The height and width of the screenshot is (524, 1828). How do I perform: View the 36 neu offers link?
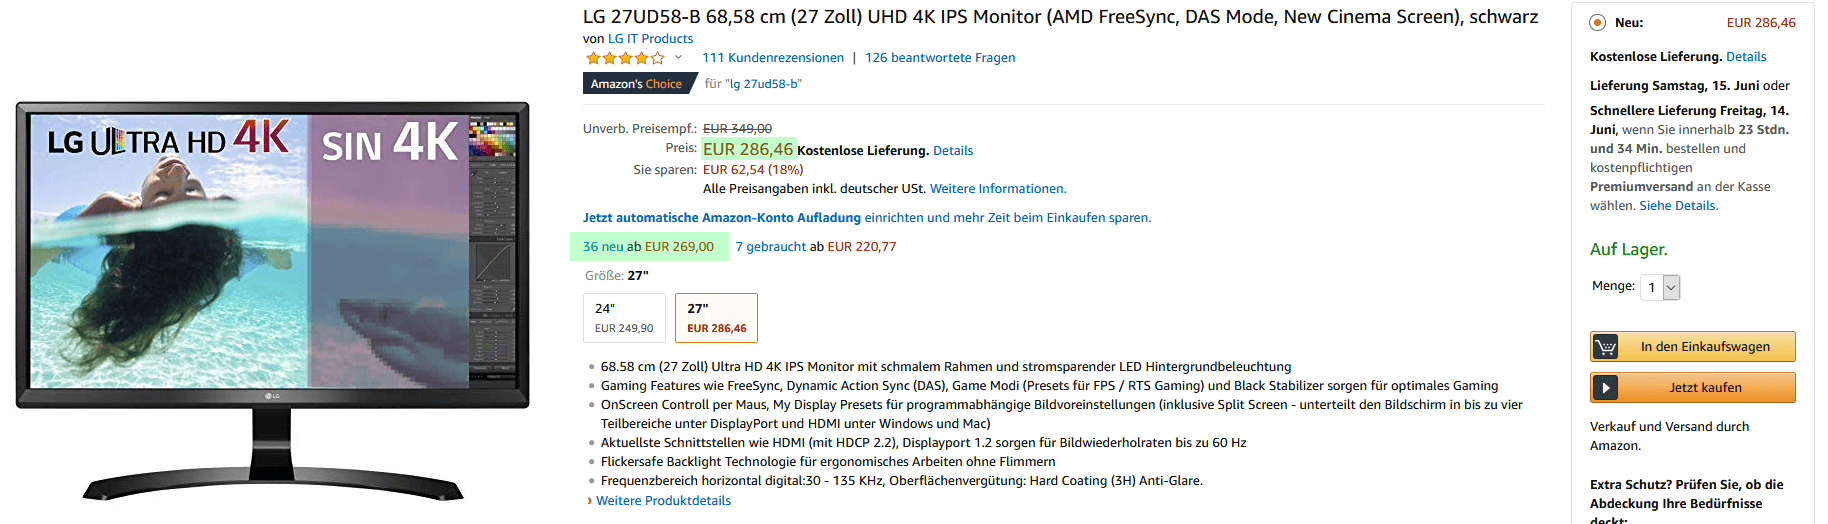click(603, 247)
